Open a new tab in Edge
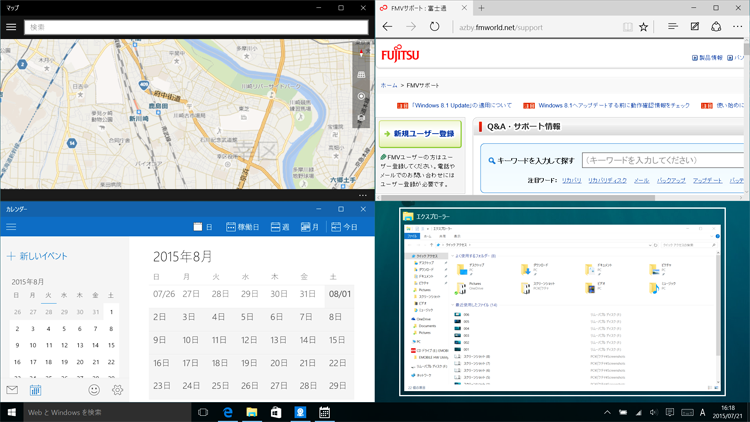Screen dimensions: 750x422 pyautogui.click(x=481, y=8)
